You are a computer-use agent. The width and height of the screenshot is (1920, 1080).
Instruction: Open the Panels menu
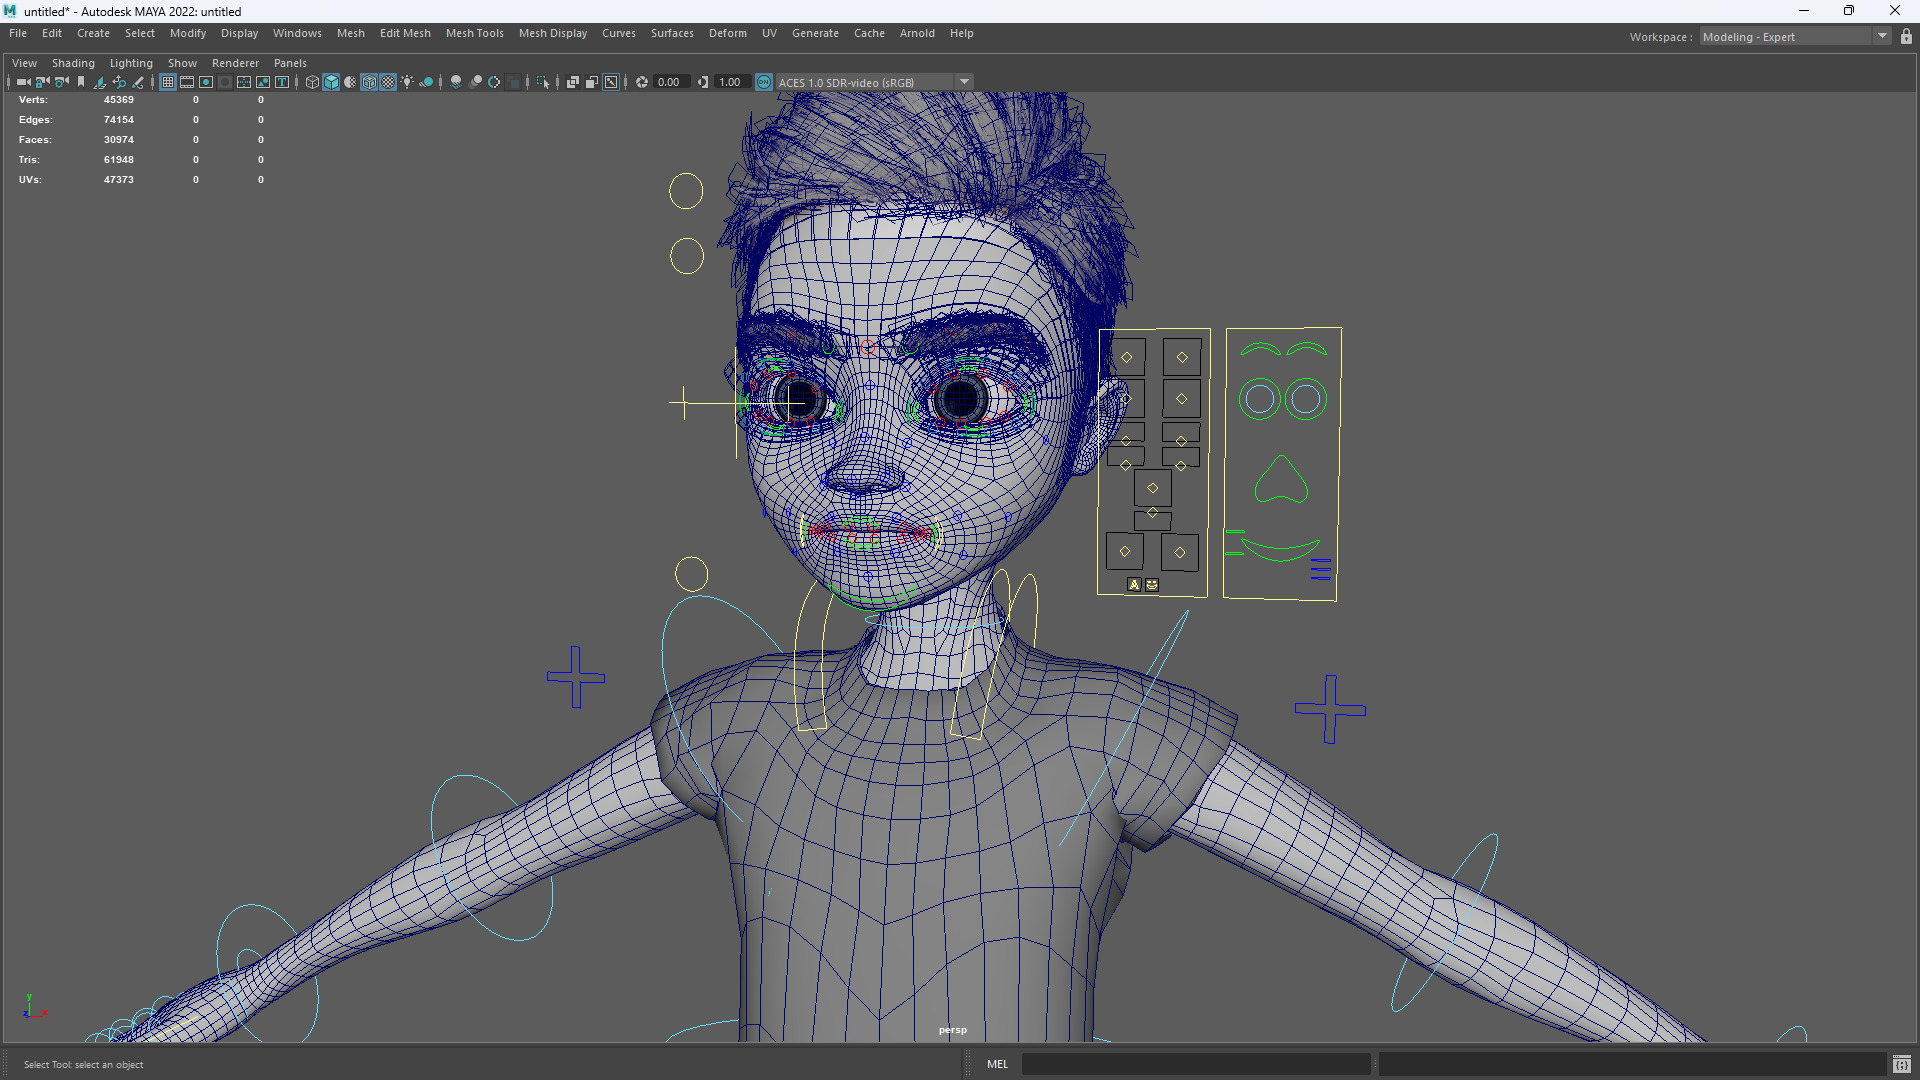pyautogui.click(x=290, y=63)
